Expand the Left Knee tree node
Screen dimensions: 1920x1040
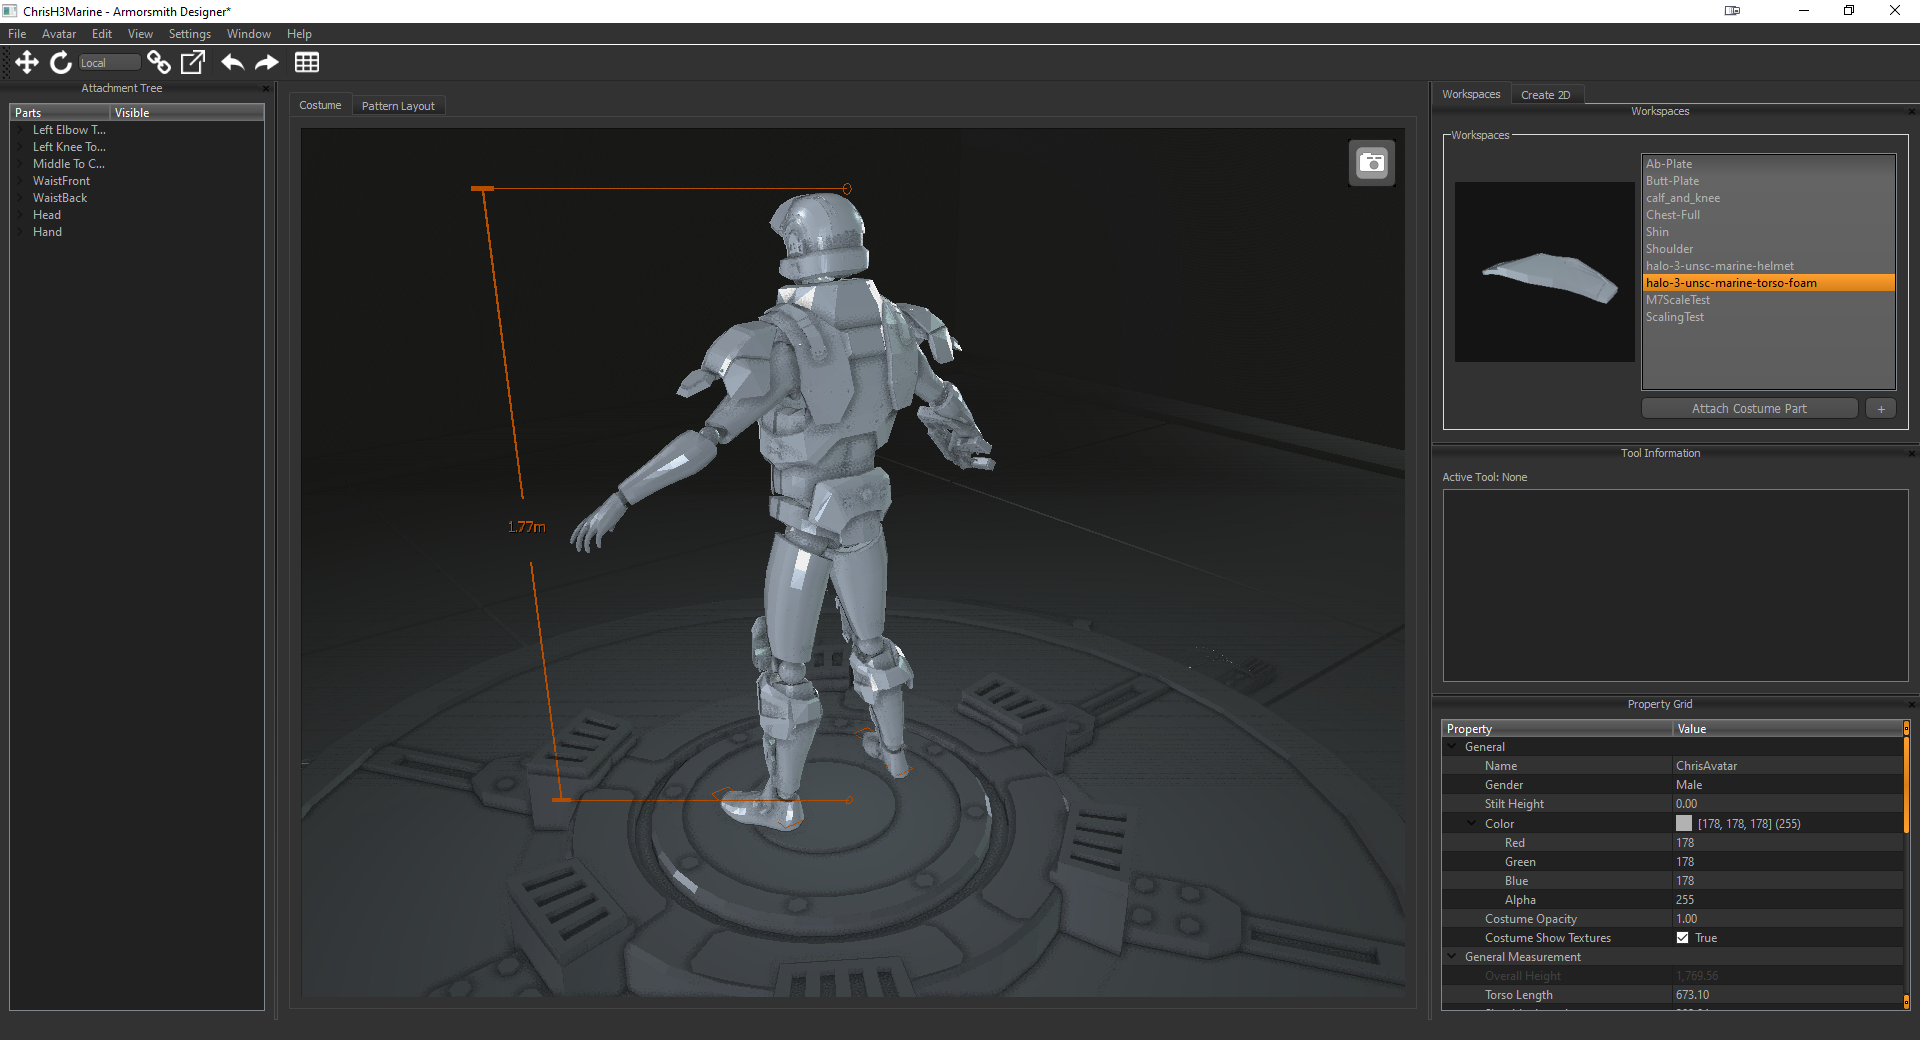coord(20,147)
